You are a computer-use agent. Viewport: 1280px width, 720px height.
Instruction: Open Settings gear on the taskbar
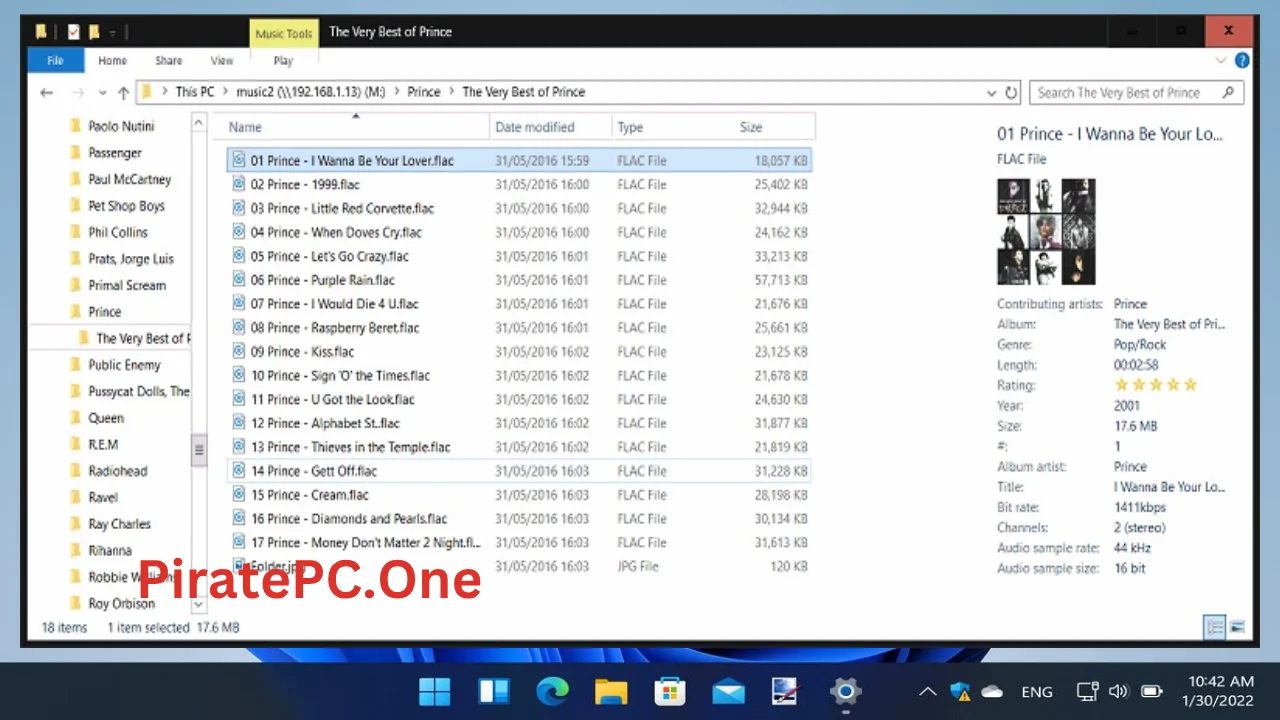(x=845, y=691)
